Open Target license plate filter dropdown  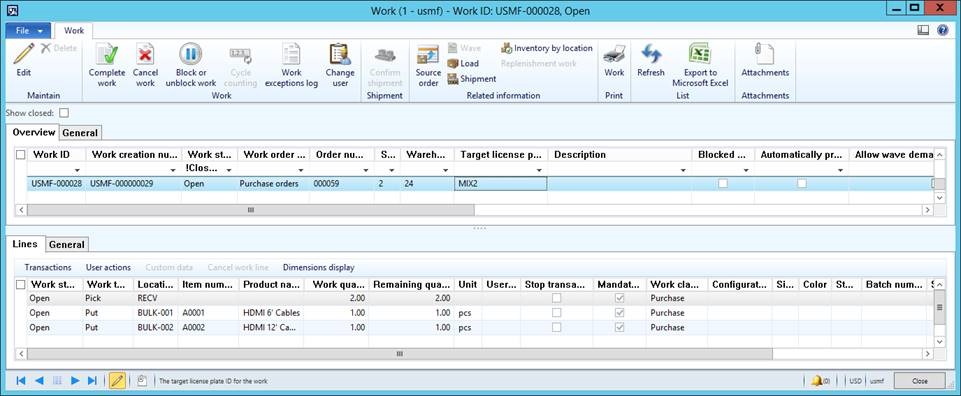tap(539, 170)
